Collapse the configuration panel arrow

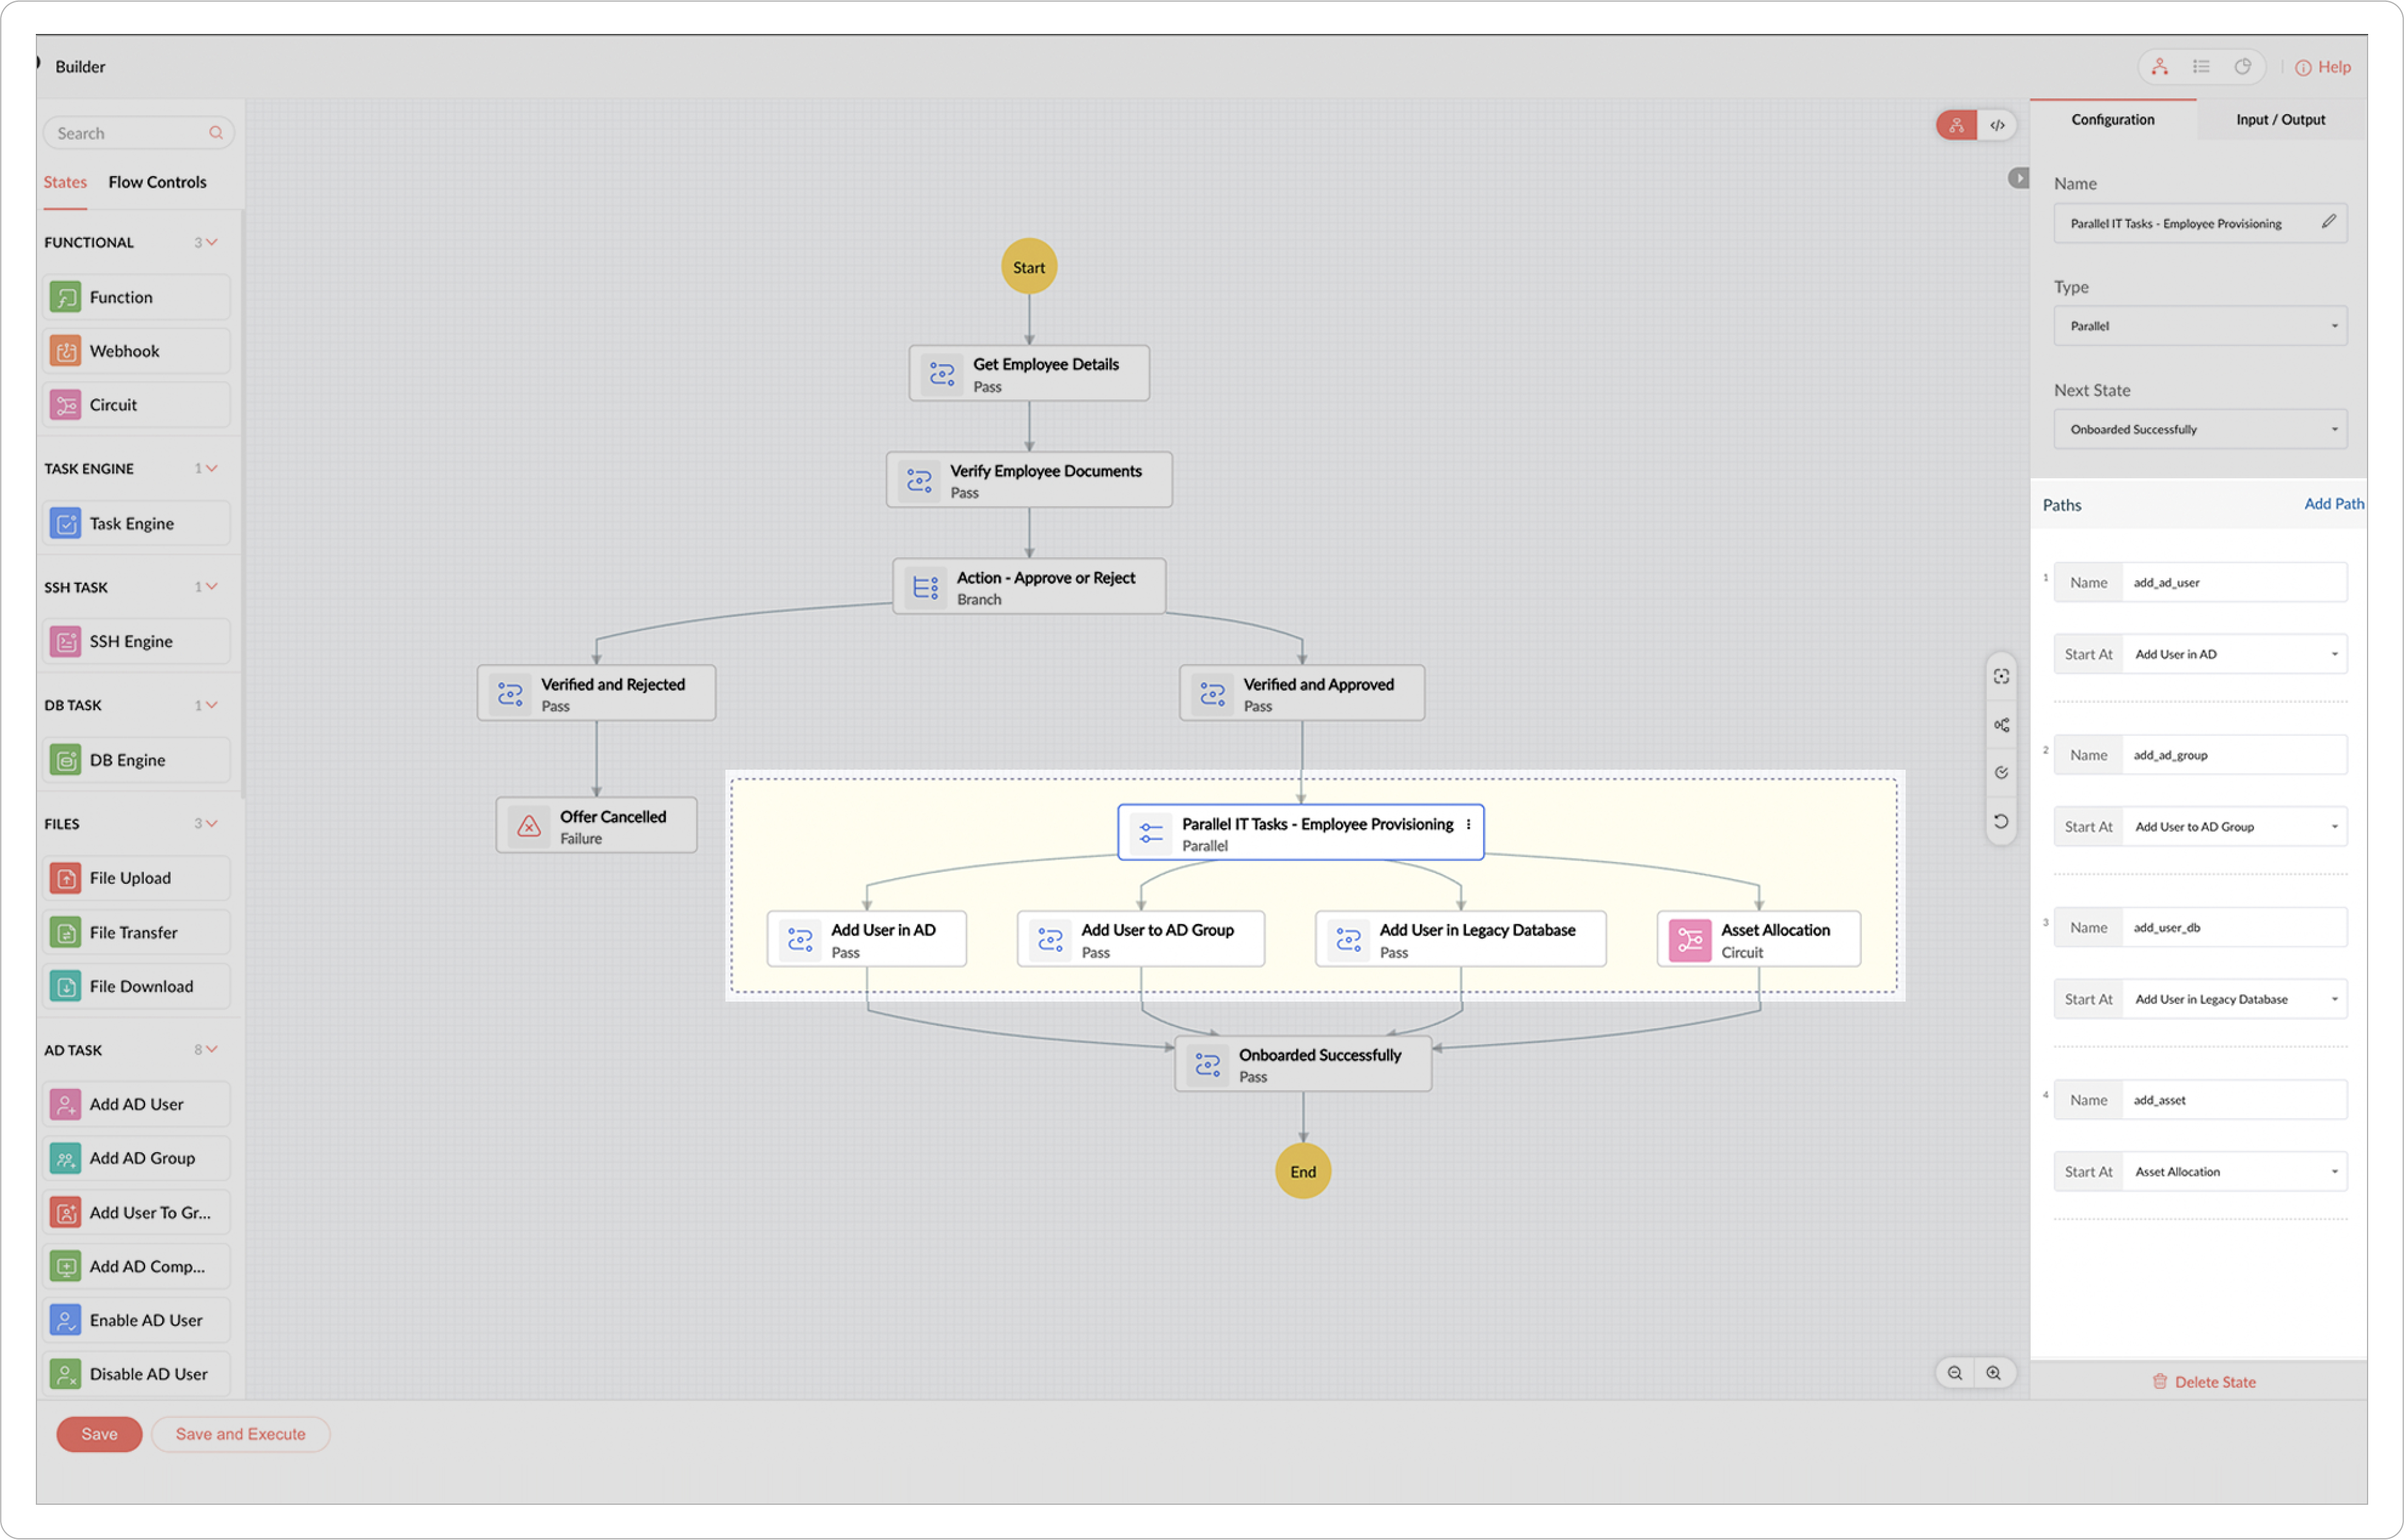pos(2019,178)
